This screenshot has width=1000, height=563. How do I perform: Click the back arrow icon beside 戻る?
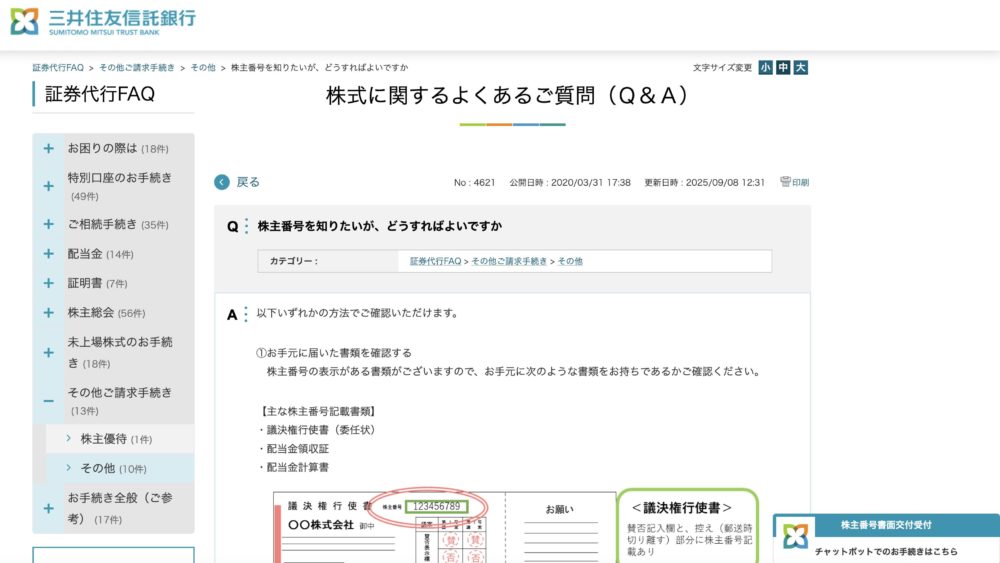pos(222,182)
